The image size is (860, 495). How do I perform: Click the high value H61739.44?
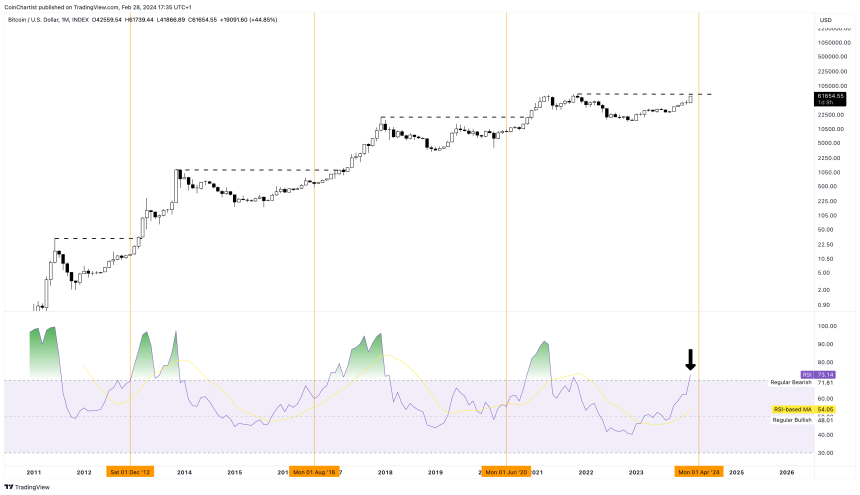pos(139,20)
